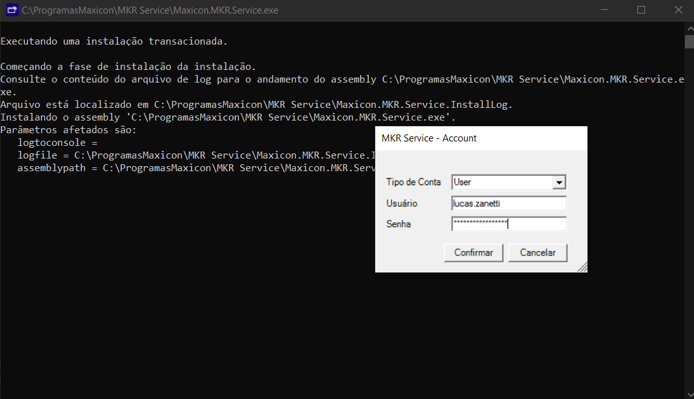
Task: Open the Tipo de Conta dropdown arrow
Action: 559,182
